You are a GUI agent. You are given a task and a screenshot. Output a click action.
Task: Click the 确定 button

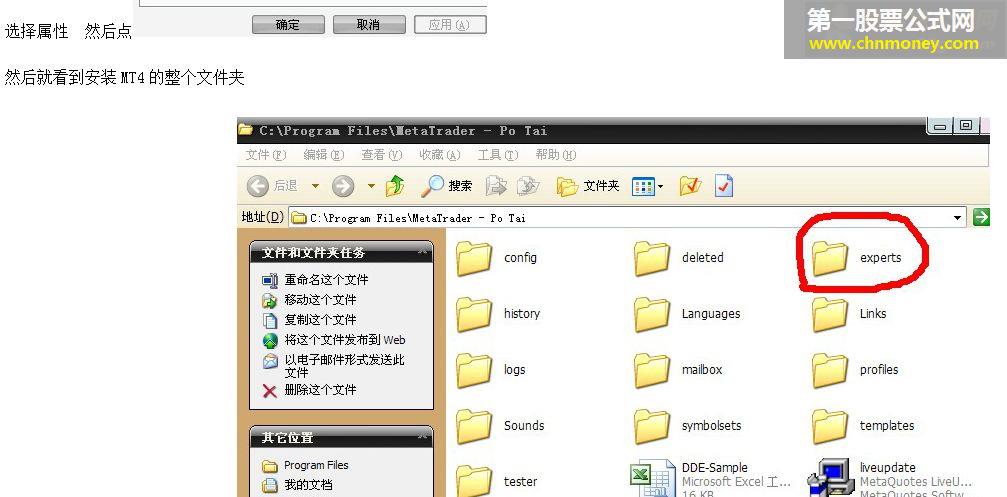coord(288,25)
